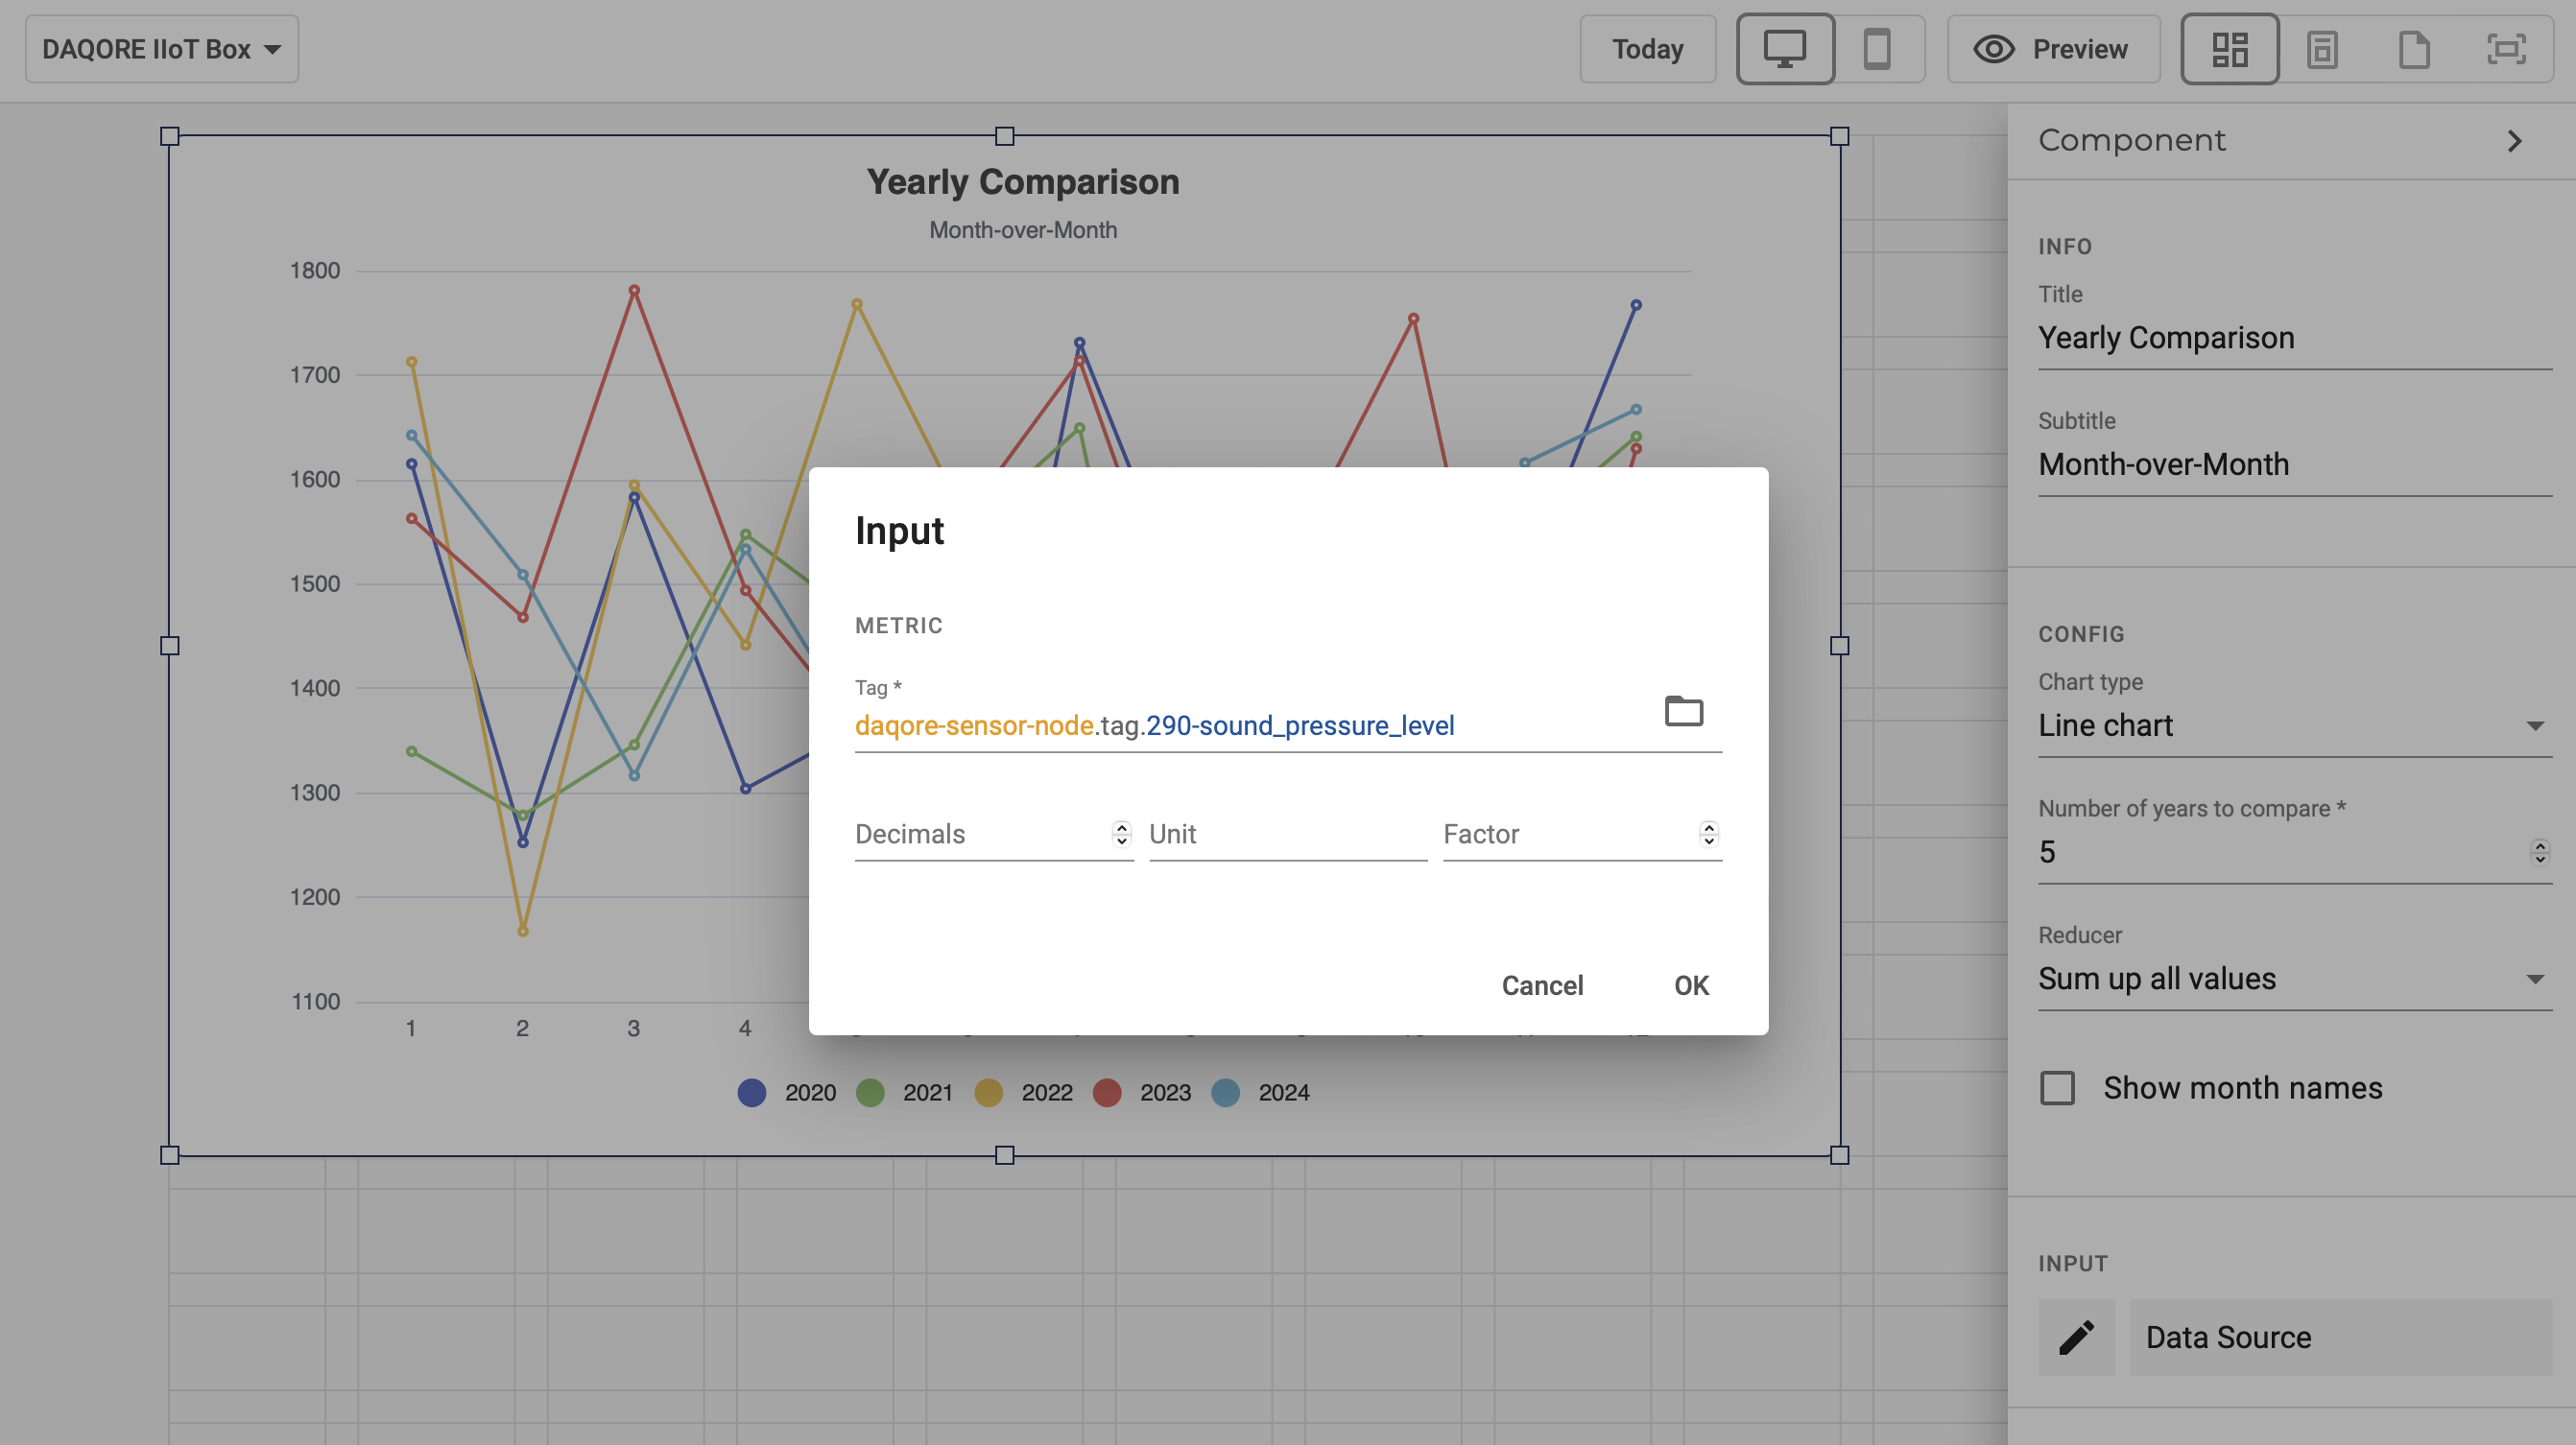This screenshot has width=2576, height=1445.
Task: Click the Today button
Action: point(1647,49)
